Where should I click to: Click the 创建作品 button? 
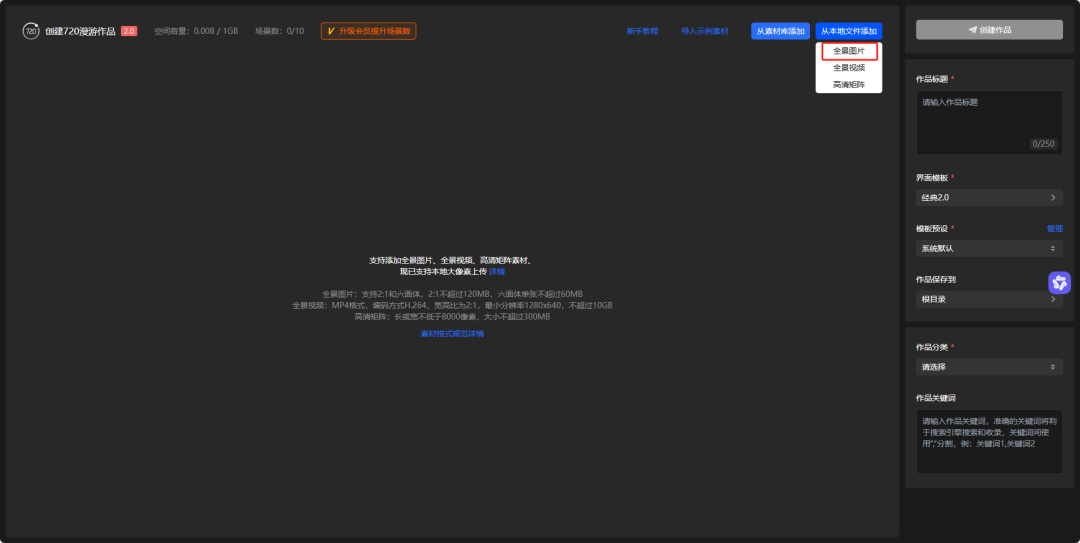[989, 30]
